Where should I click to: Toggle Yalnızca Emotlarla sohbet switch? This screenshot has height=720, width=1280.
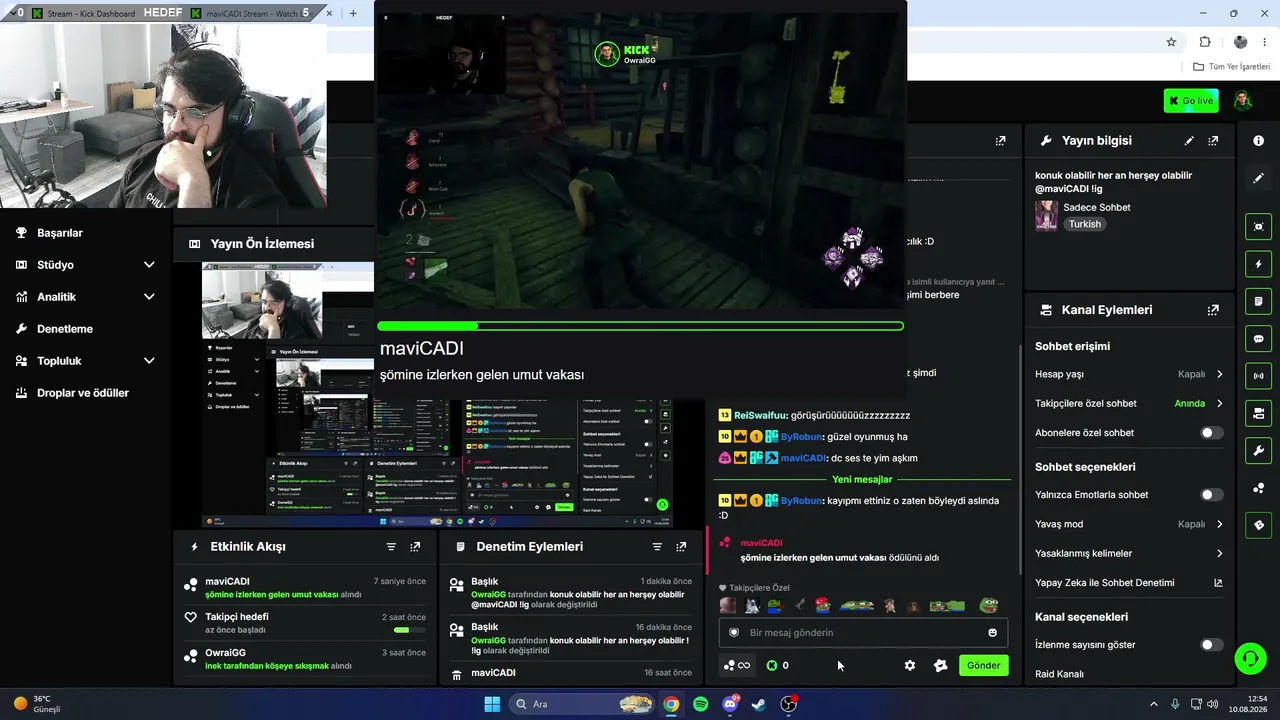point(1211,495)
